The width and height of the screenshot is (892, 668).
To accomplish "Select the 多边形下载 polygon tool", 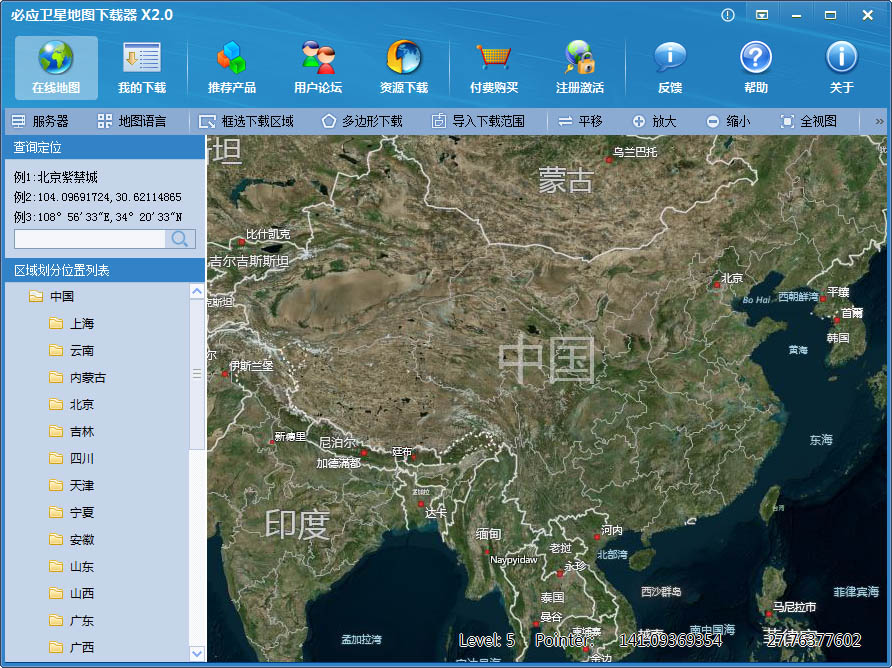I will (362, 121).
